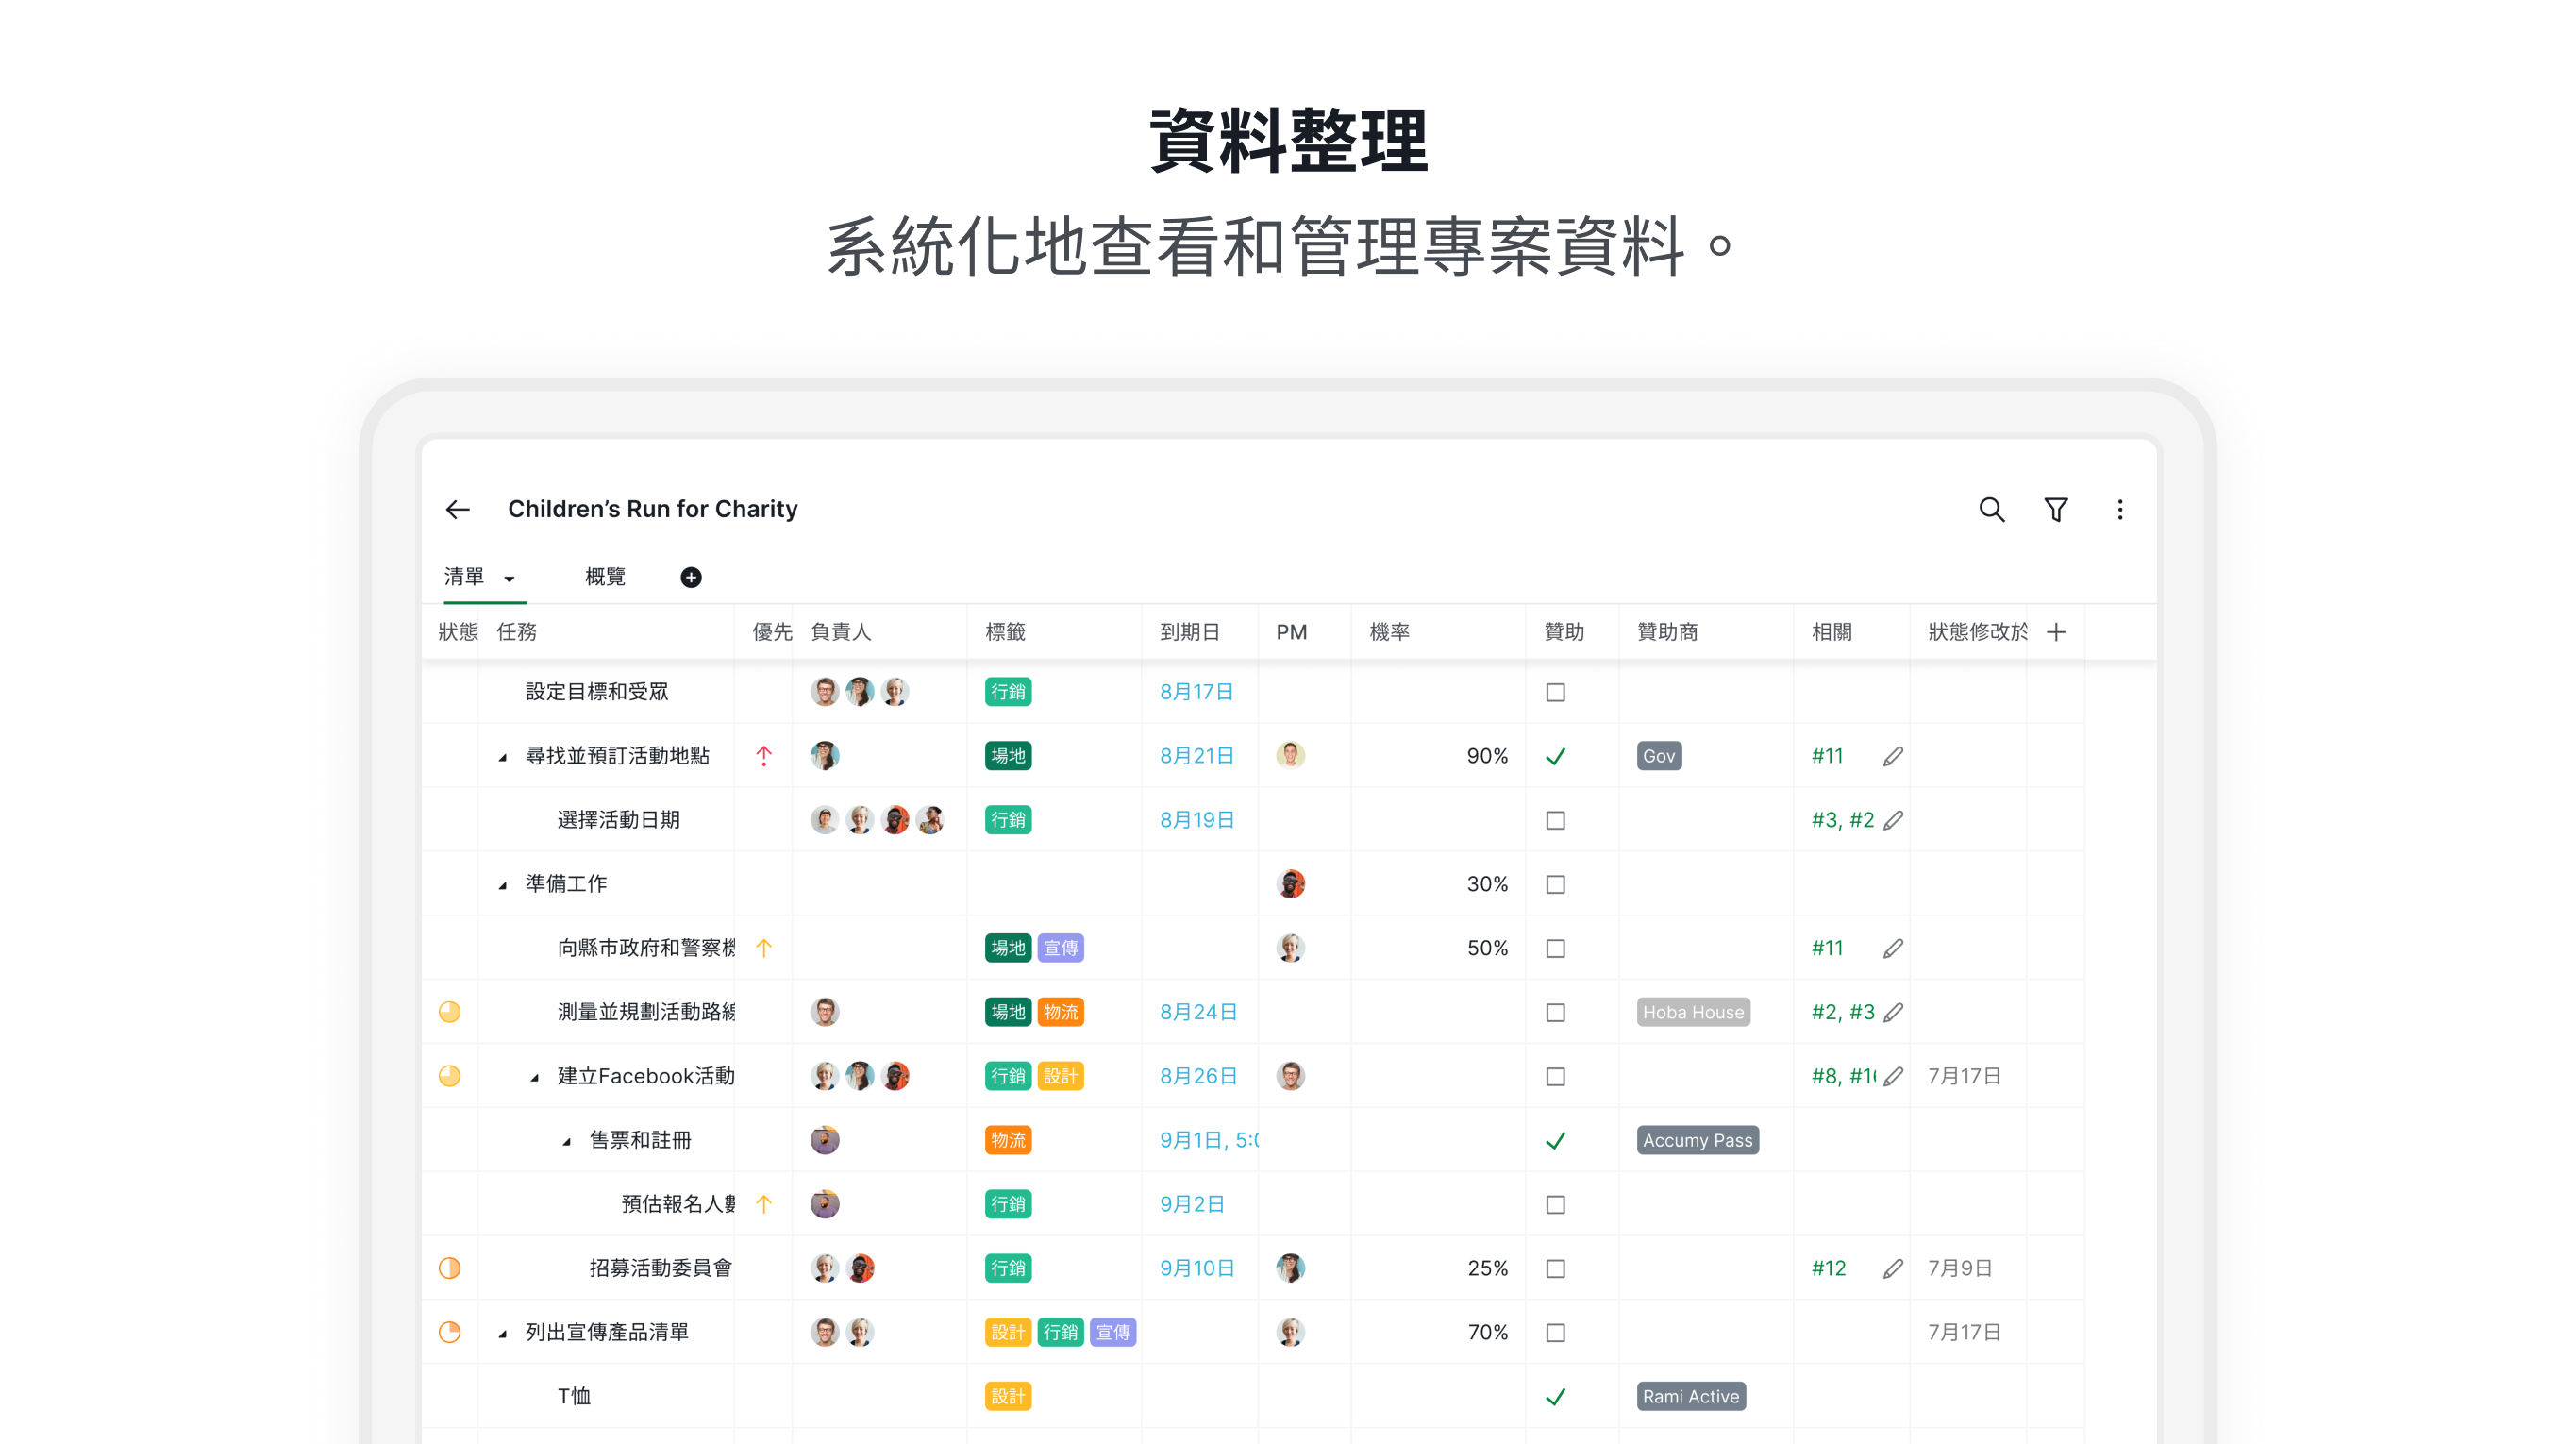
Task: Collapse the 準備工作 task group
Action: (x=503, y=885)
